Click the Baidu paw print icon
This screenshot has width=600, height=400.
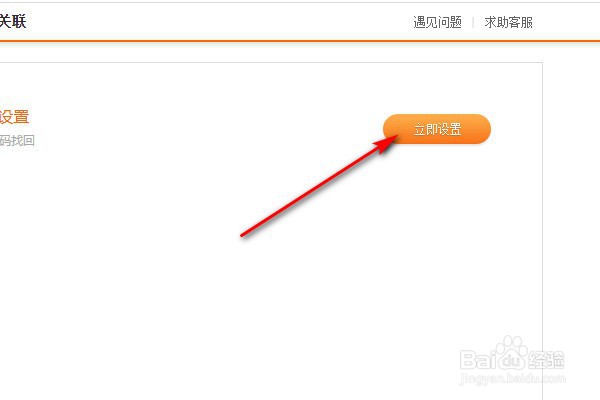512,353
